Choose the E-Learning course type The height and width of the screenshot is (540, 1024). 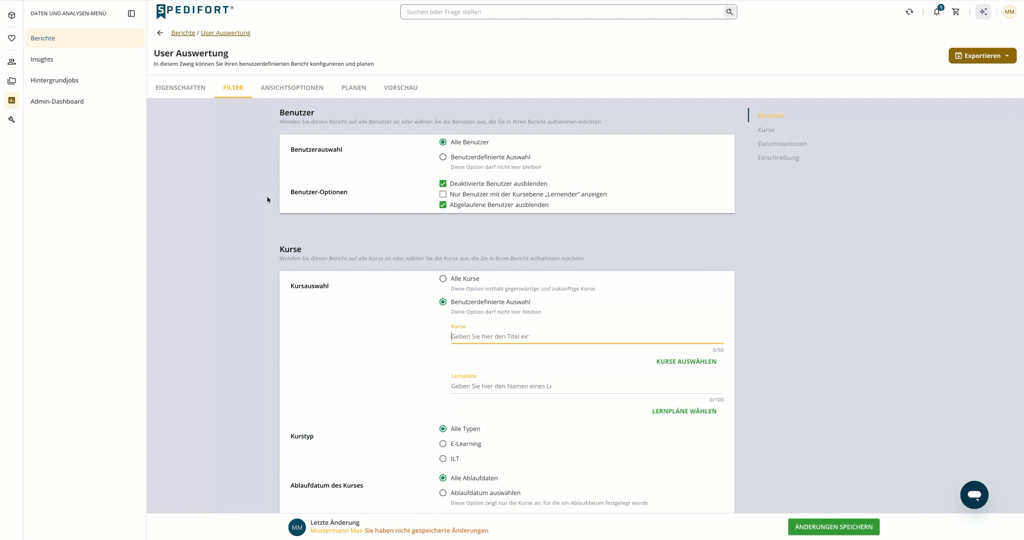pyautogui.click(x=443, y=443)
